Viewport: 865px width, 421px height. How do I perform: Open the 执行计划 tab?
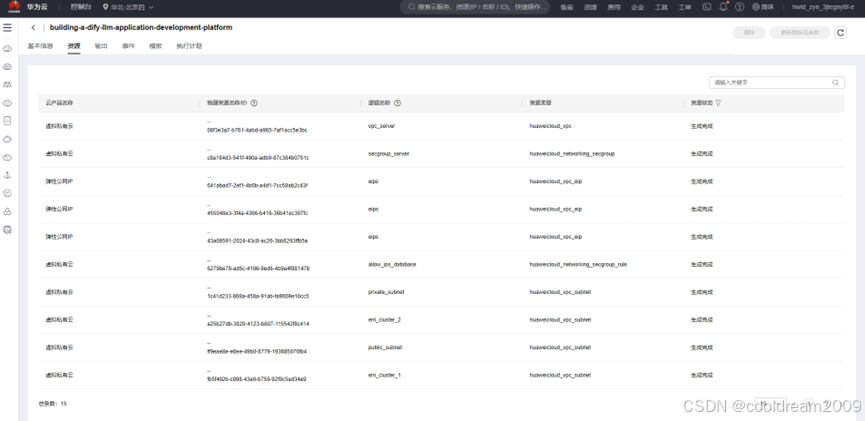(189, 46)
